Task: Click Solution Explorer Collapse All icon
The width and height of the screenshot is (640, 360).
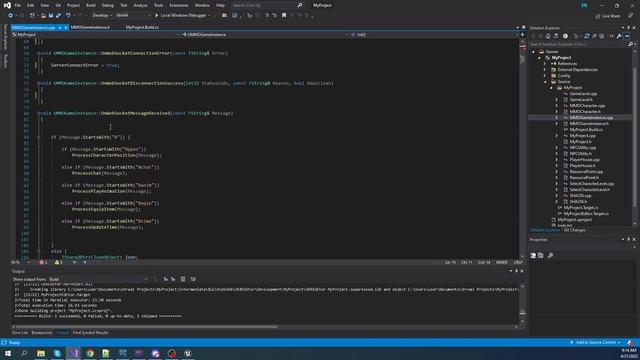Action: coord(594,36)
